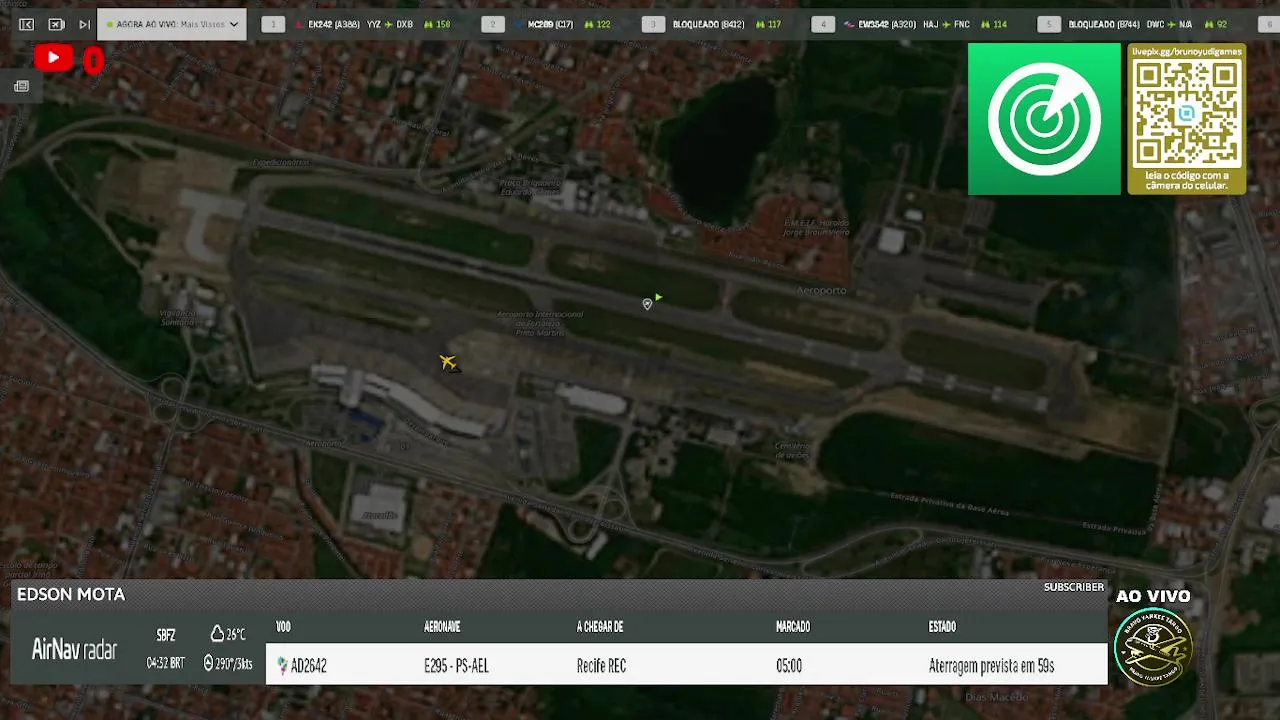The image size is (1280, 720).
Task: Click the EDSON MOTA name label
Action: [71, 594]
